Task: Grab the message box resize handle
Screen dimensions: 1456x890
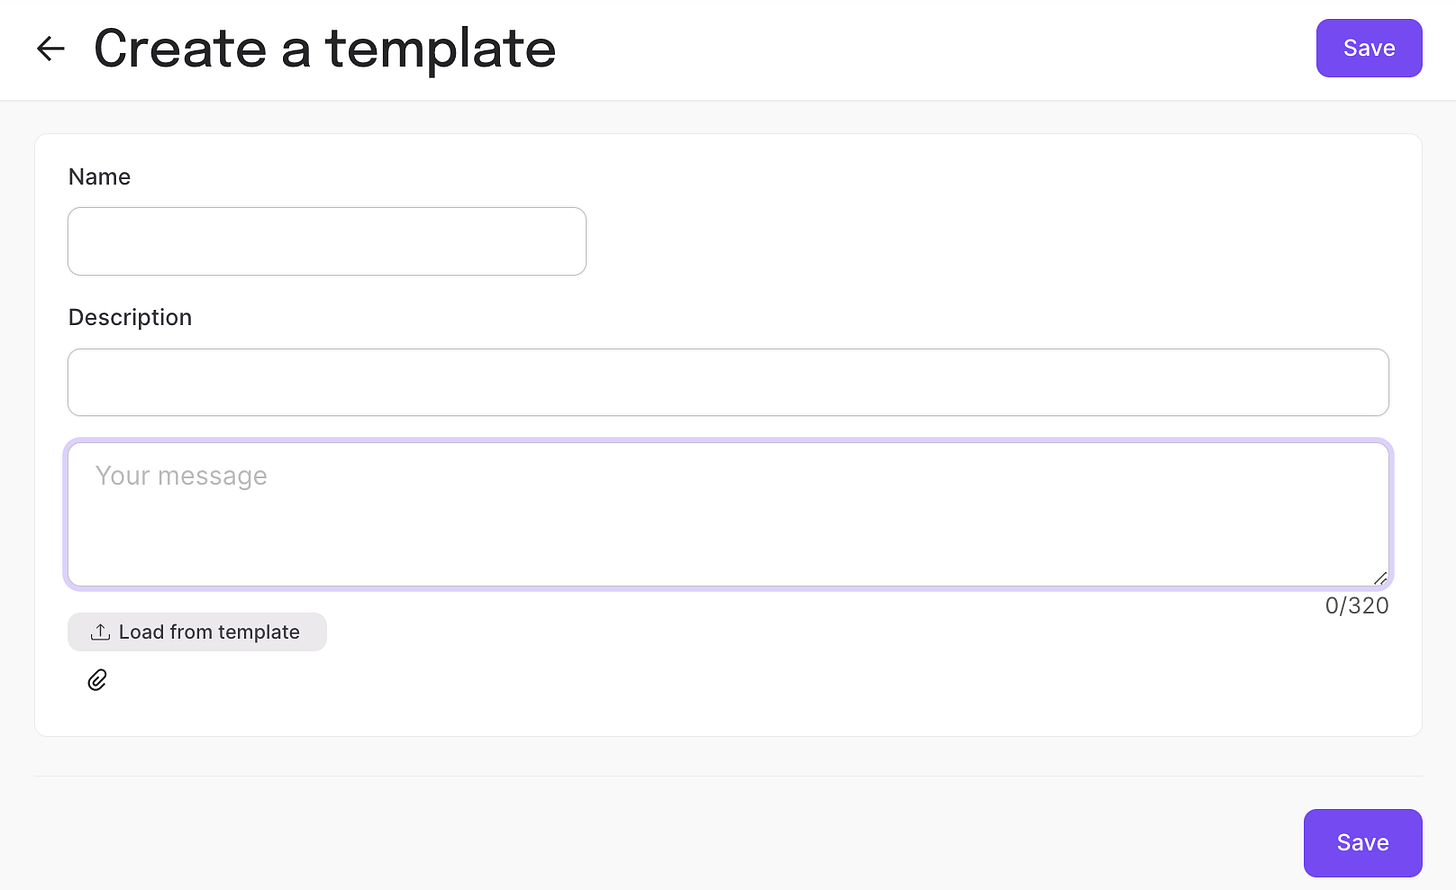Action: (1380, 577)
